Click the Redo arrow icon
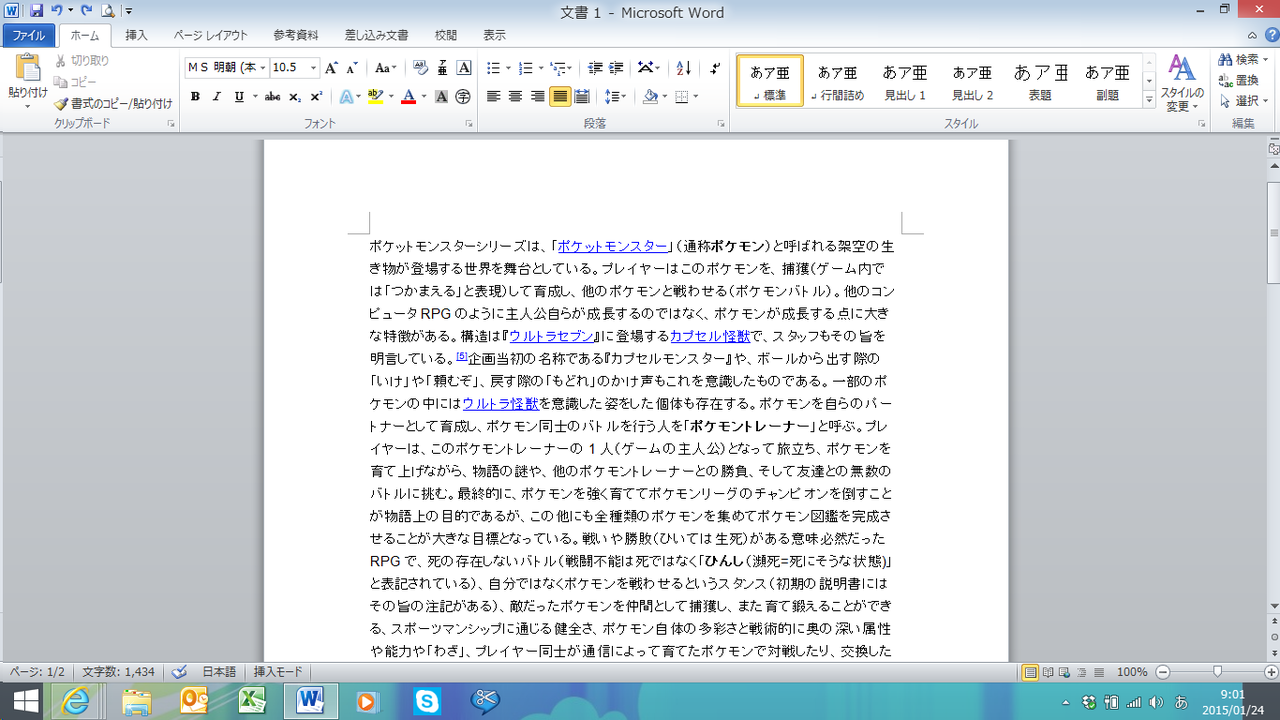Viewport: 1280px width, 720px height. pos(86,11)
